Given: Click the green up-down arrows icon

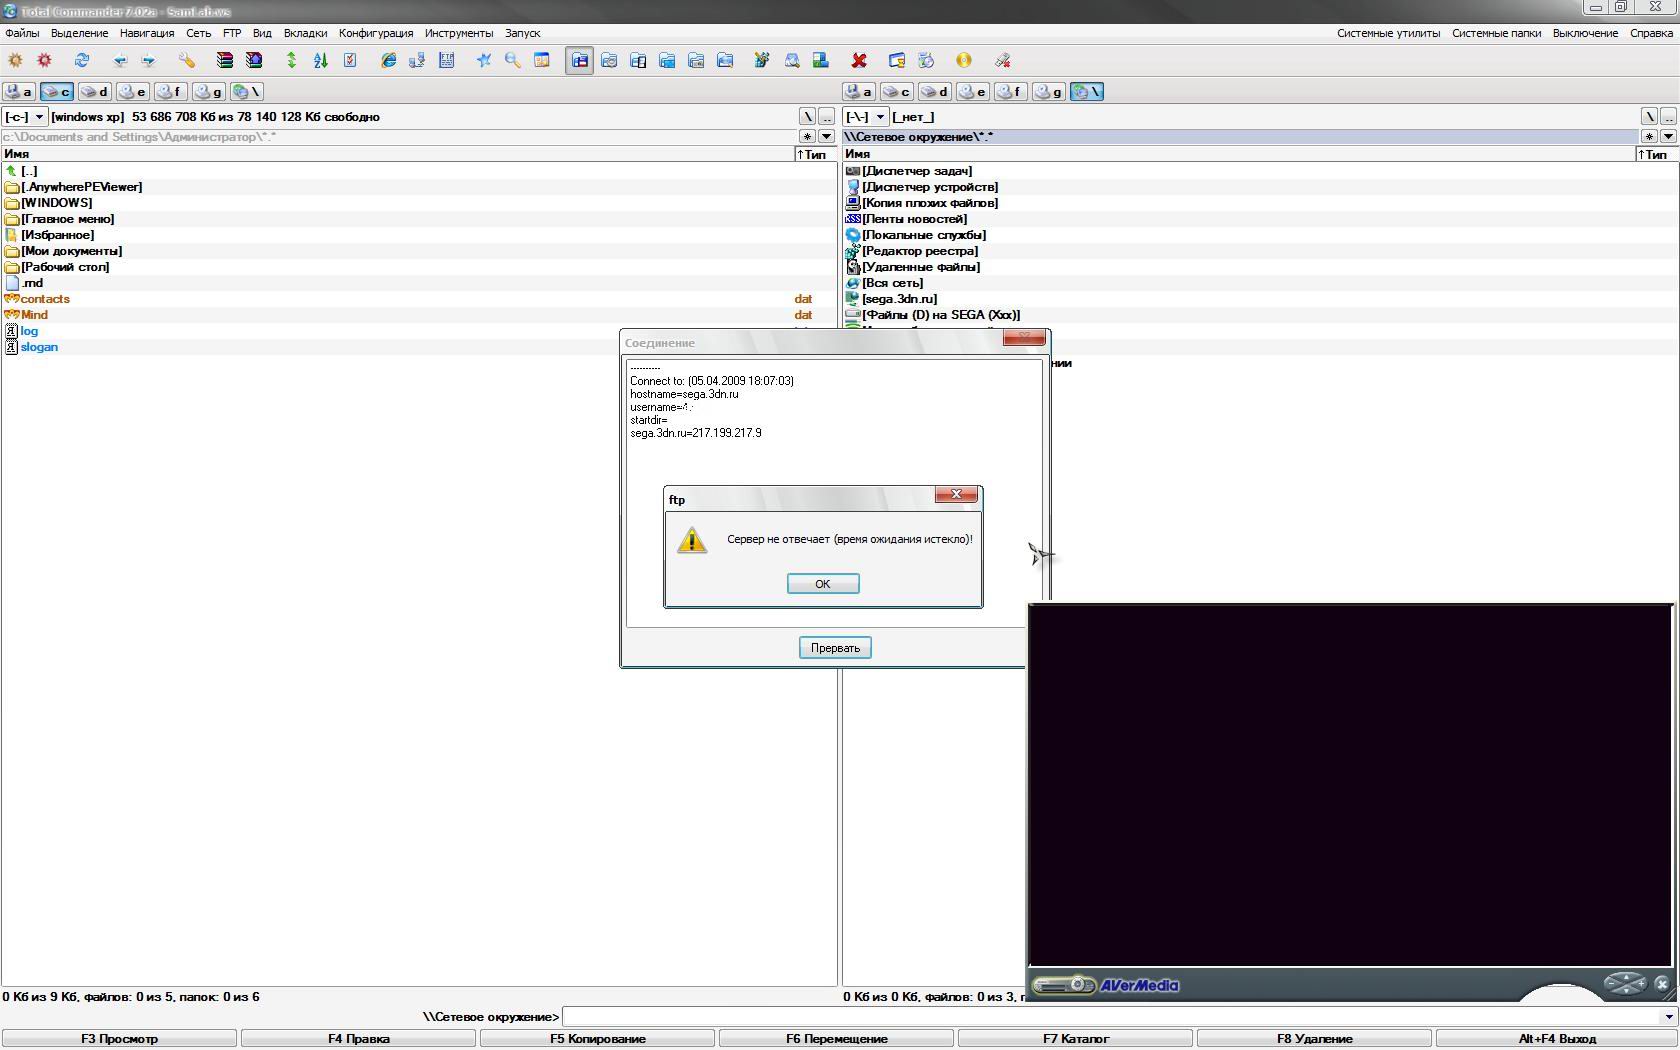Looking at the screenshot, I should 292,60.
